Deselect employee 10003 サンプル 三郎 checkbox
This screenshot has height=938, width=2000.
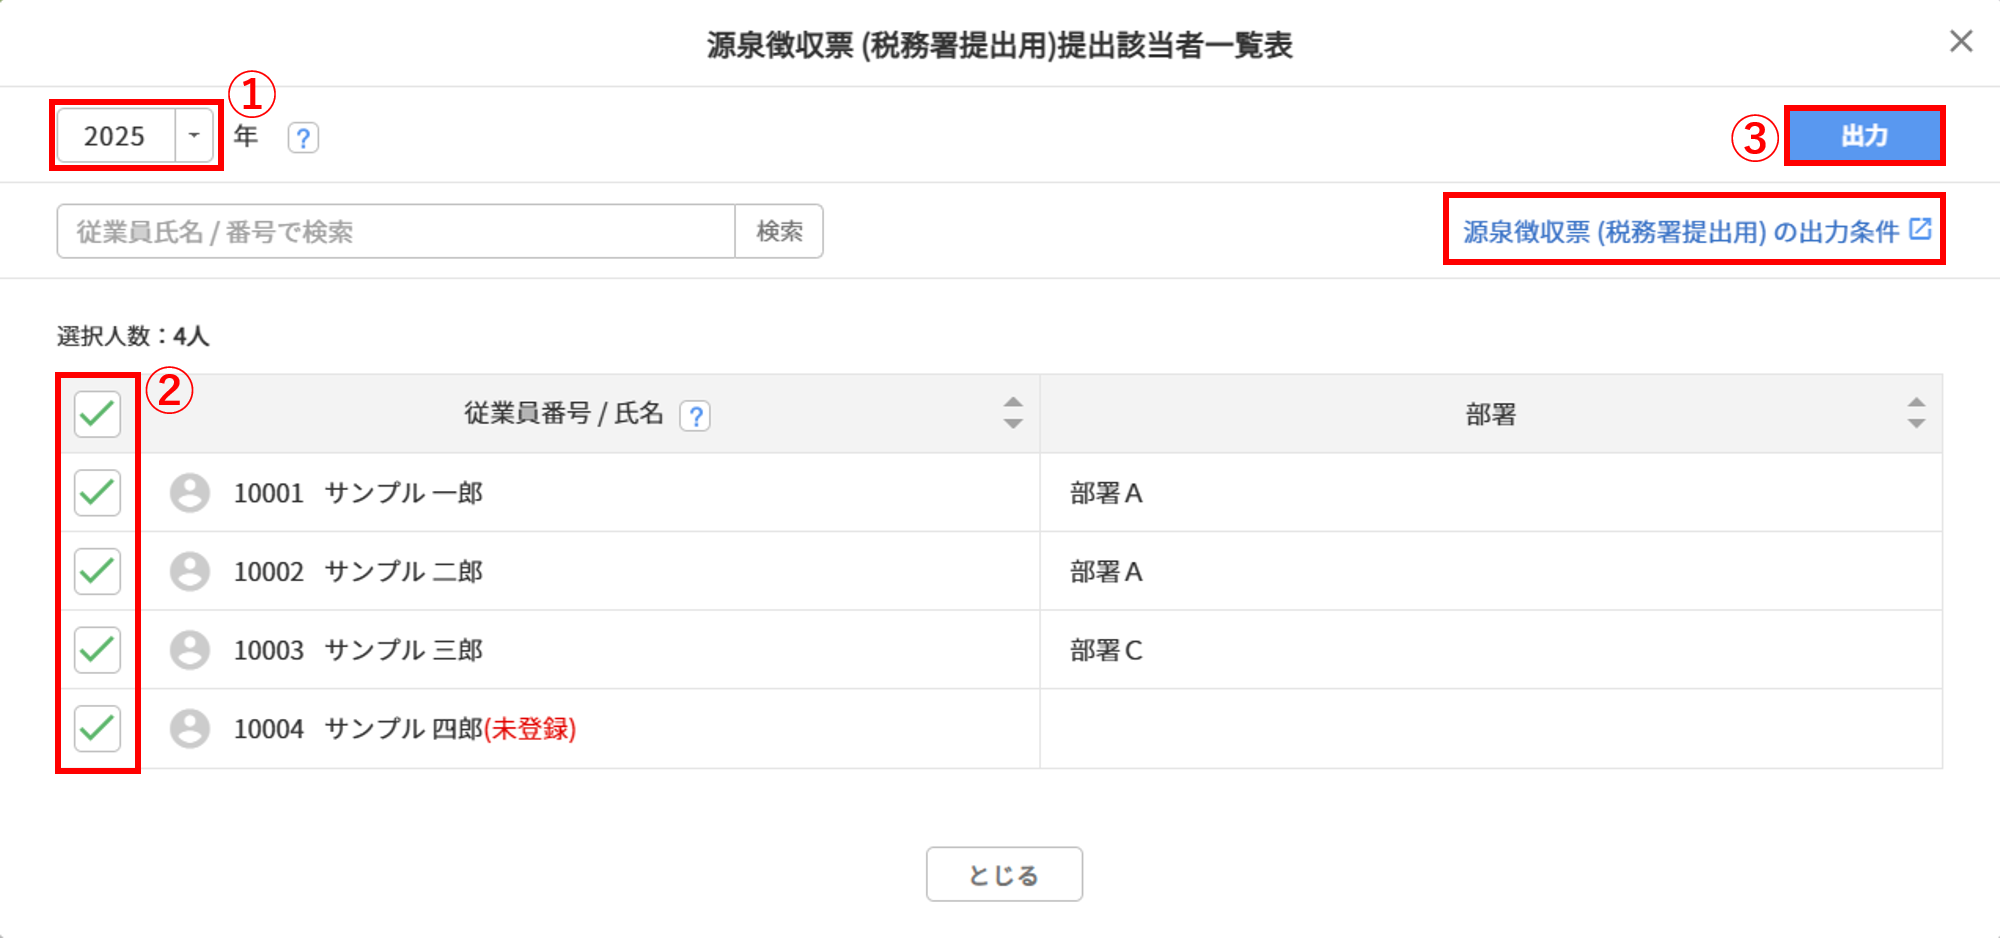(x=97, y=650)
